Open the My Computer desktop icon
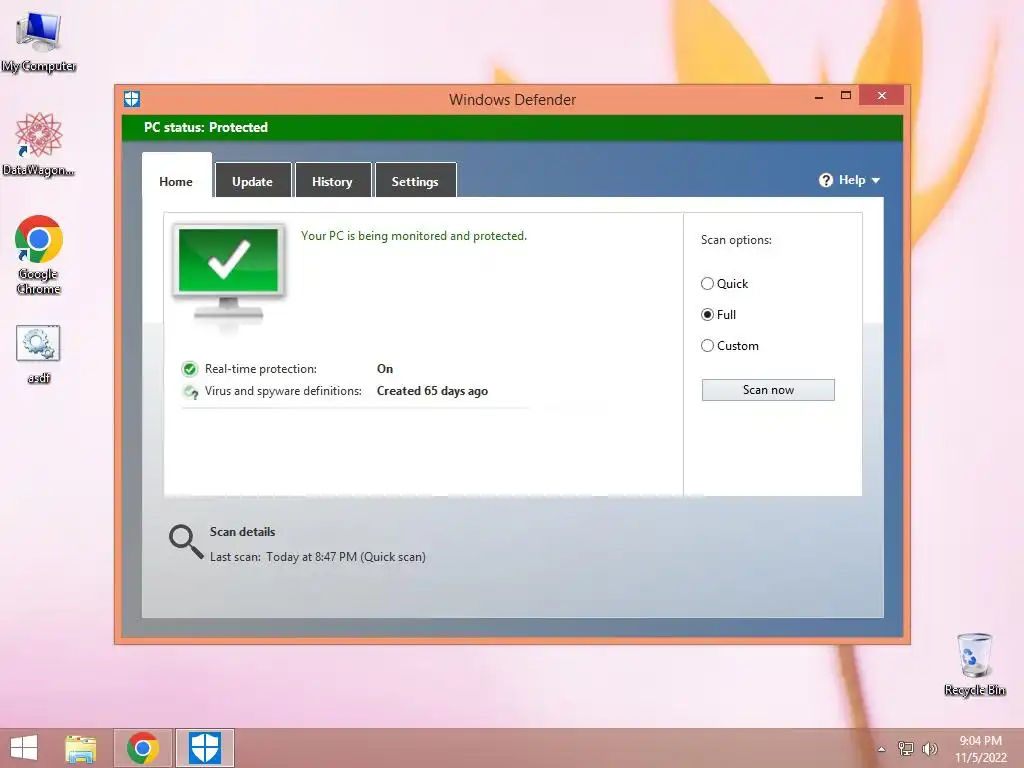The height and width of the screenshot is (768, 1024). (39, 42)
